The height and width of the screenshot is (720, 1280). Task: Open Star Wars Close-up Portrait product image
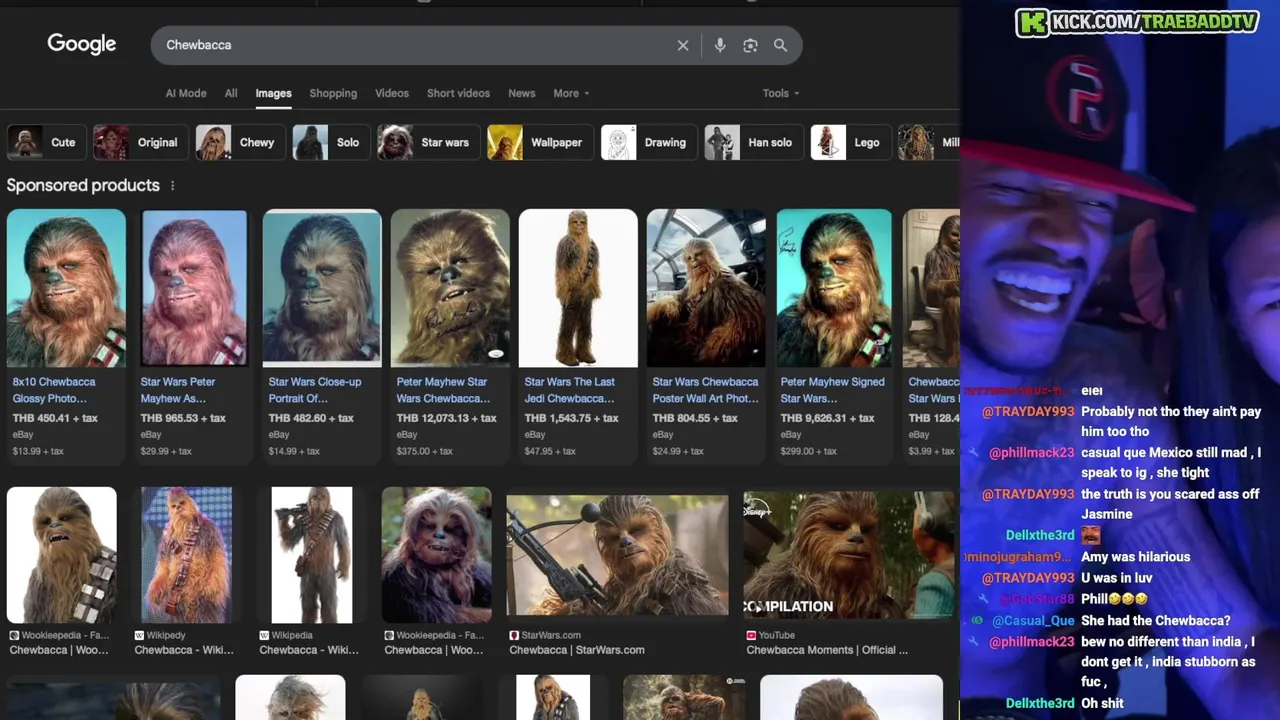click(x=322, y=288)
